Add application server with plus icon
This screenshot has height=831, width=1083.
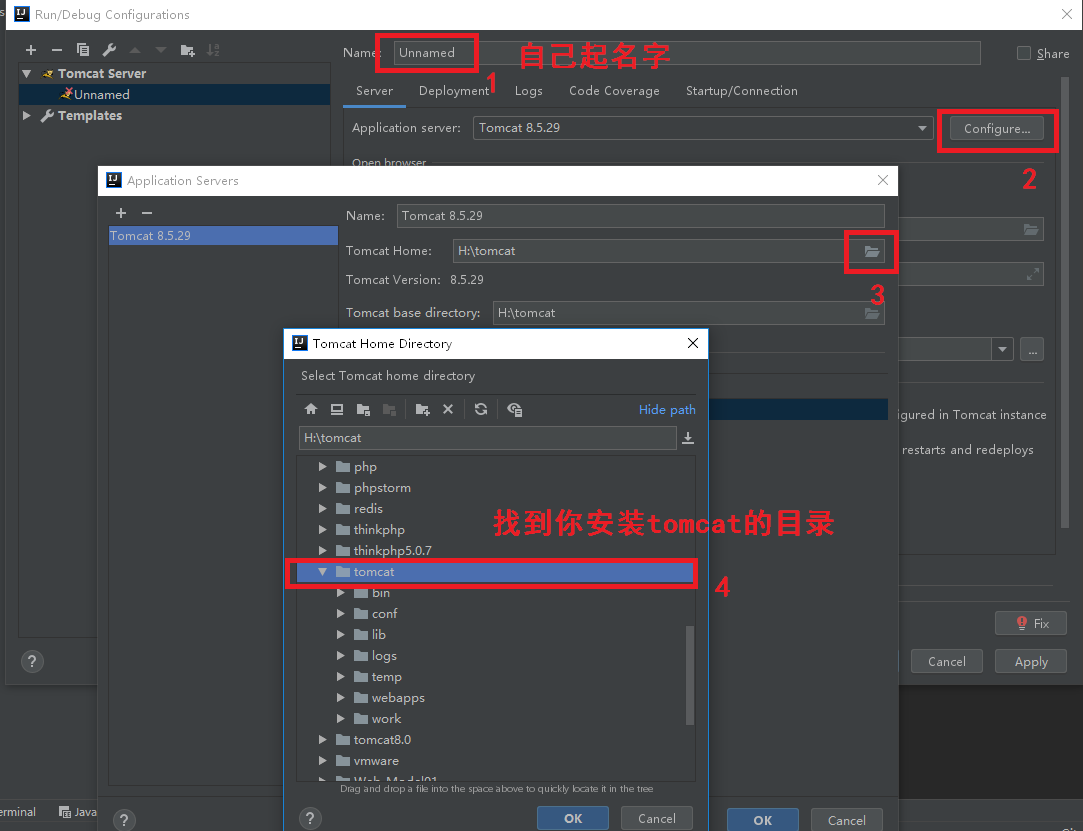[121, 213]
